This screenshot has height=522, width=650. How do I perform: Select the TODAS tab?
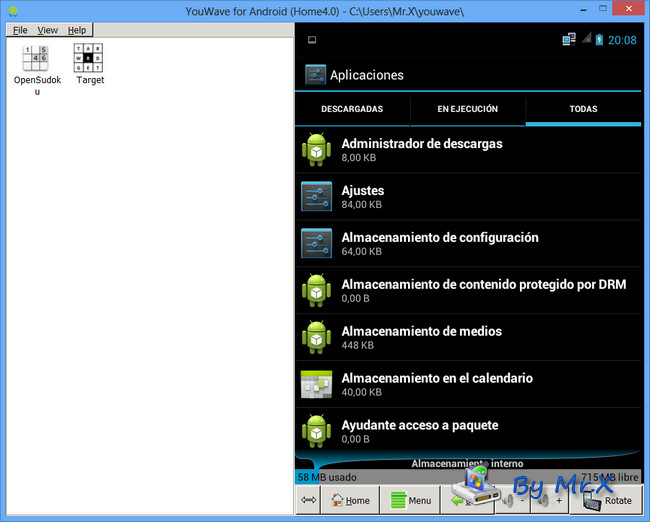click(583, 109)
